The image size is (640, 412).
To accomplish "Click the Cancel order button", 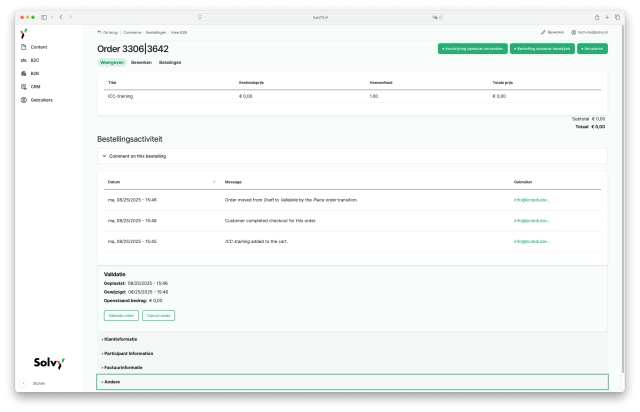I will pyautogui.click(x=159, y=315).
